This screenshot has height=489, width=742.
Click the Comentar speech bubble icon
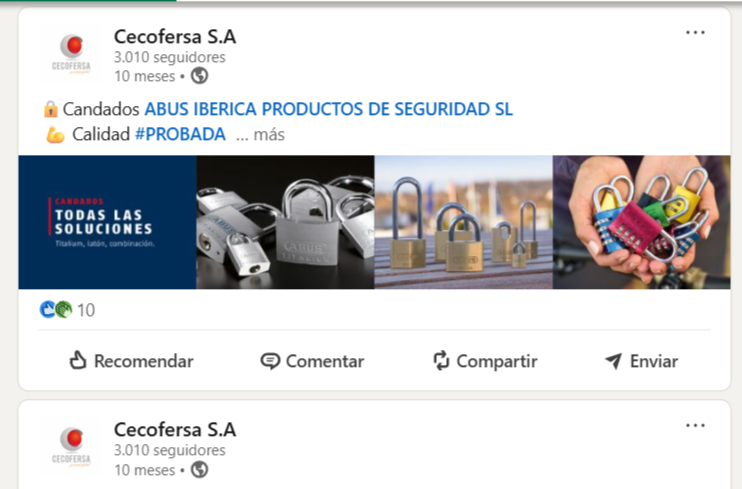270,361
